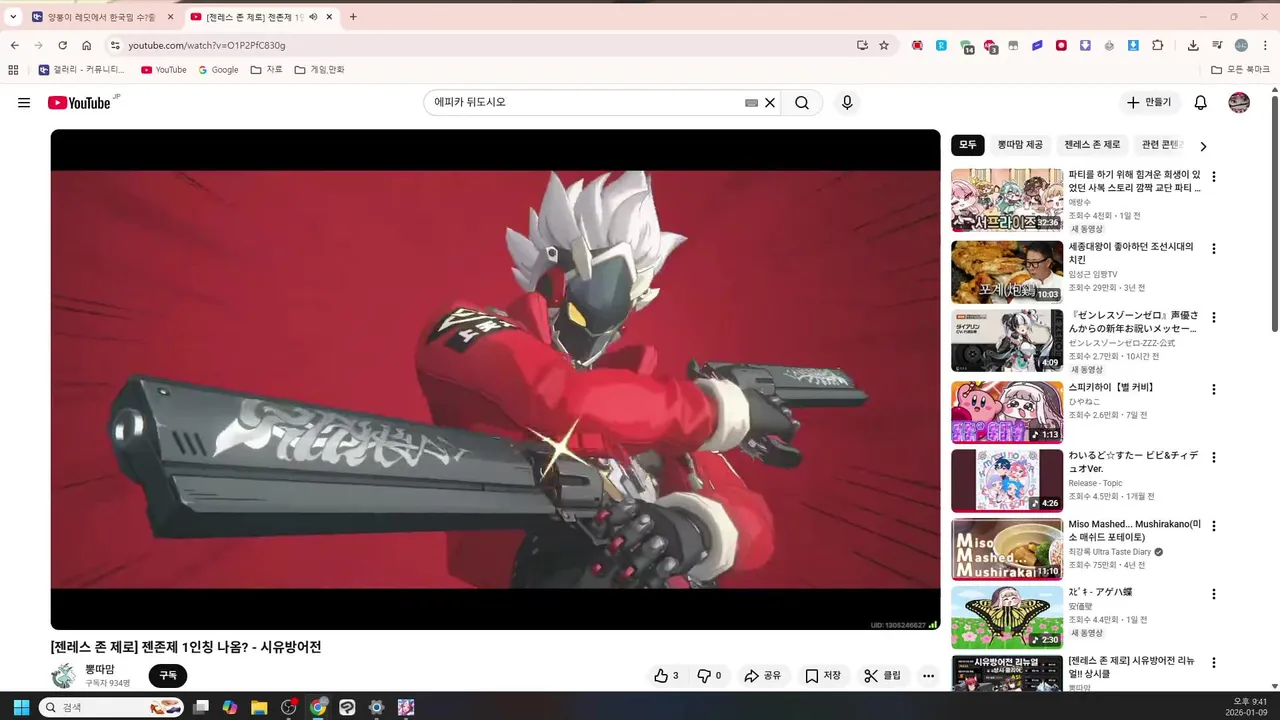Open options for 시유방어전 리뉴얼 video
This screenshot has width=1280, height=720.
click(1214, 663)
